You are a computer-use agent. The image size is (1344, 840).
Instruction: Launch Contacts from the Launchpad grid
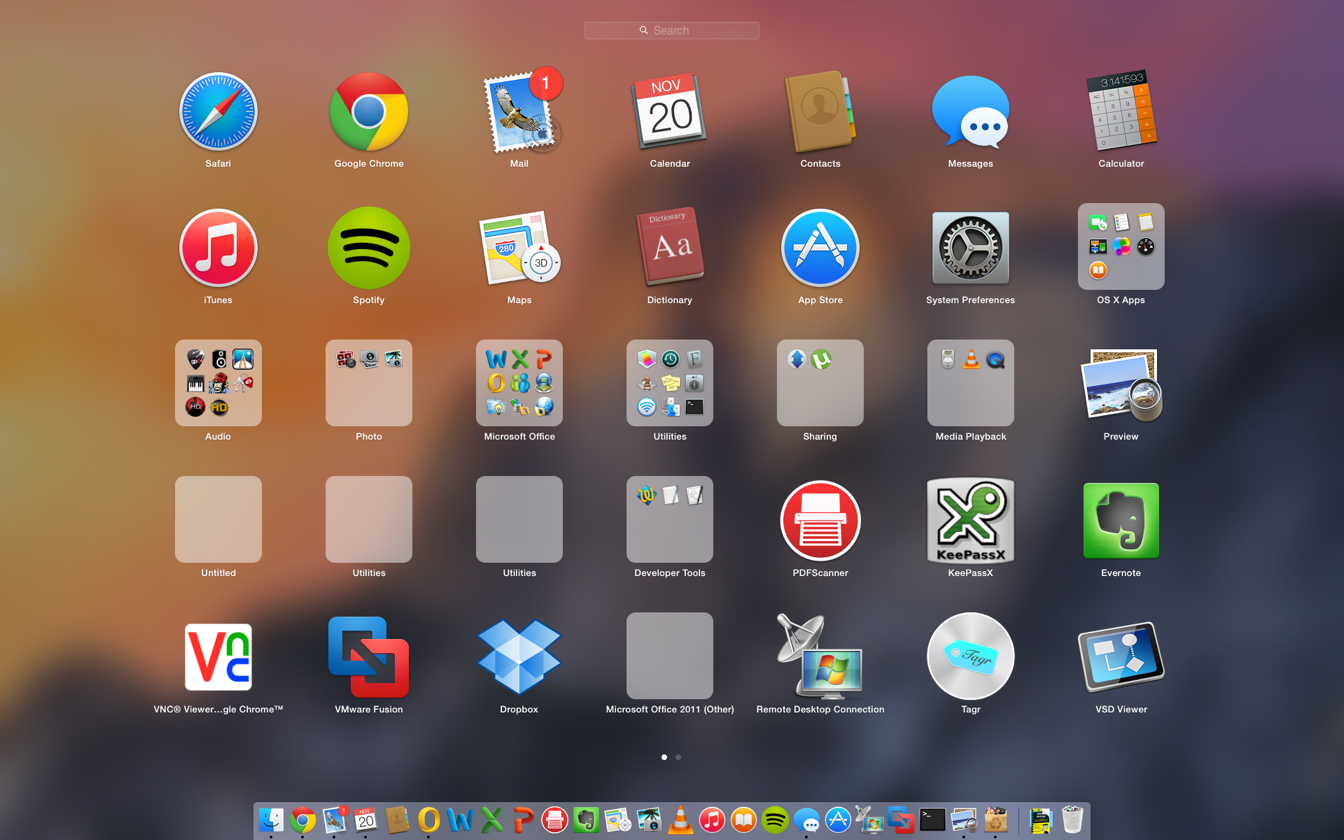click(820, 112)
